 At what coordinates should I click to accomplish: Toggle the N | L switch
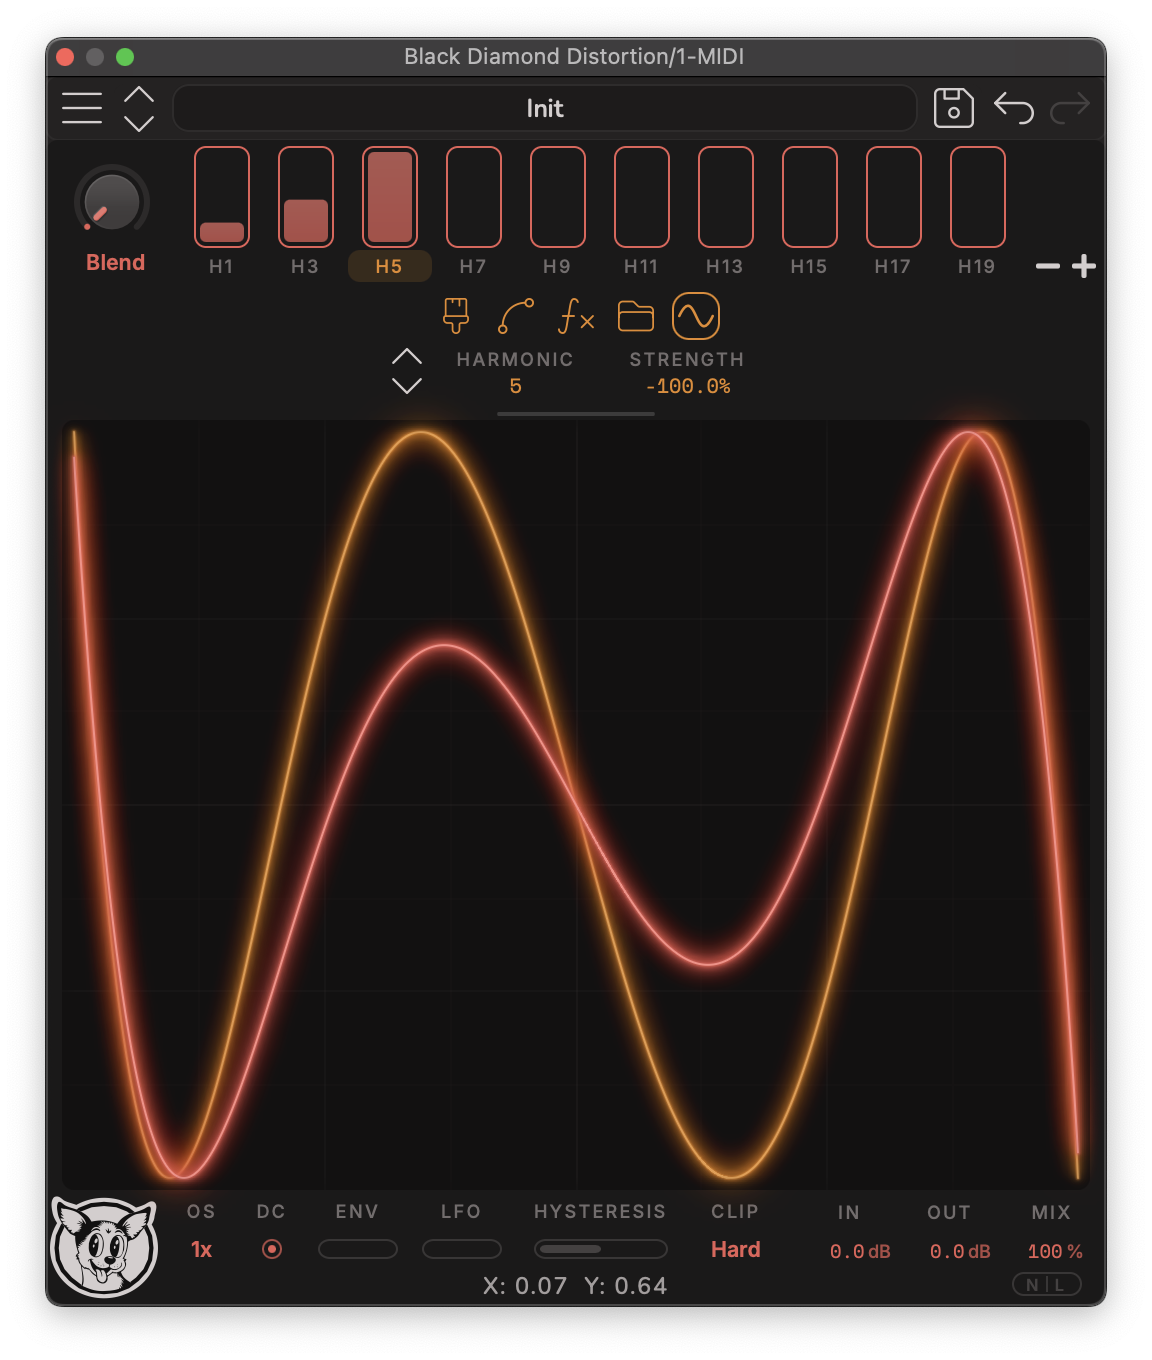[x=1046, y=1285]
